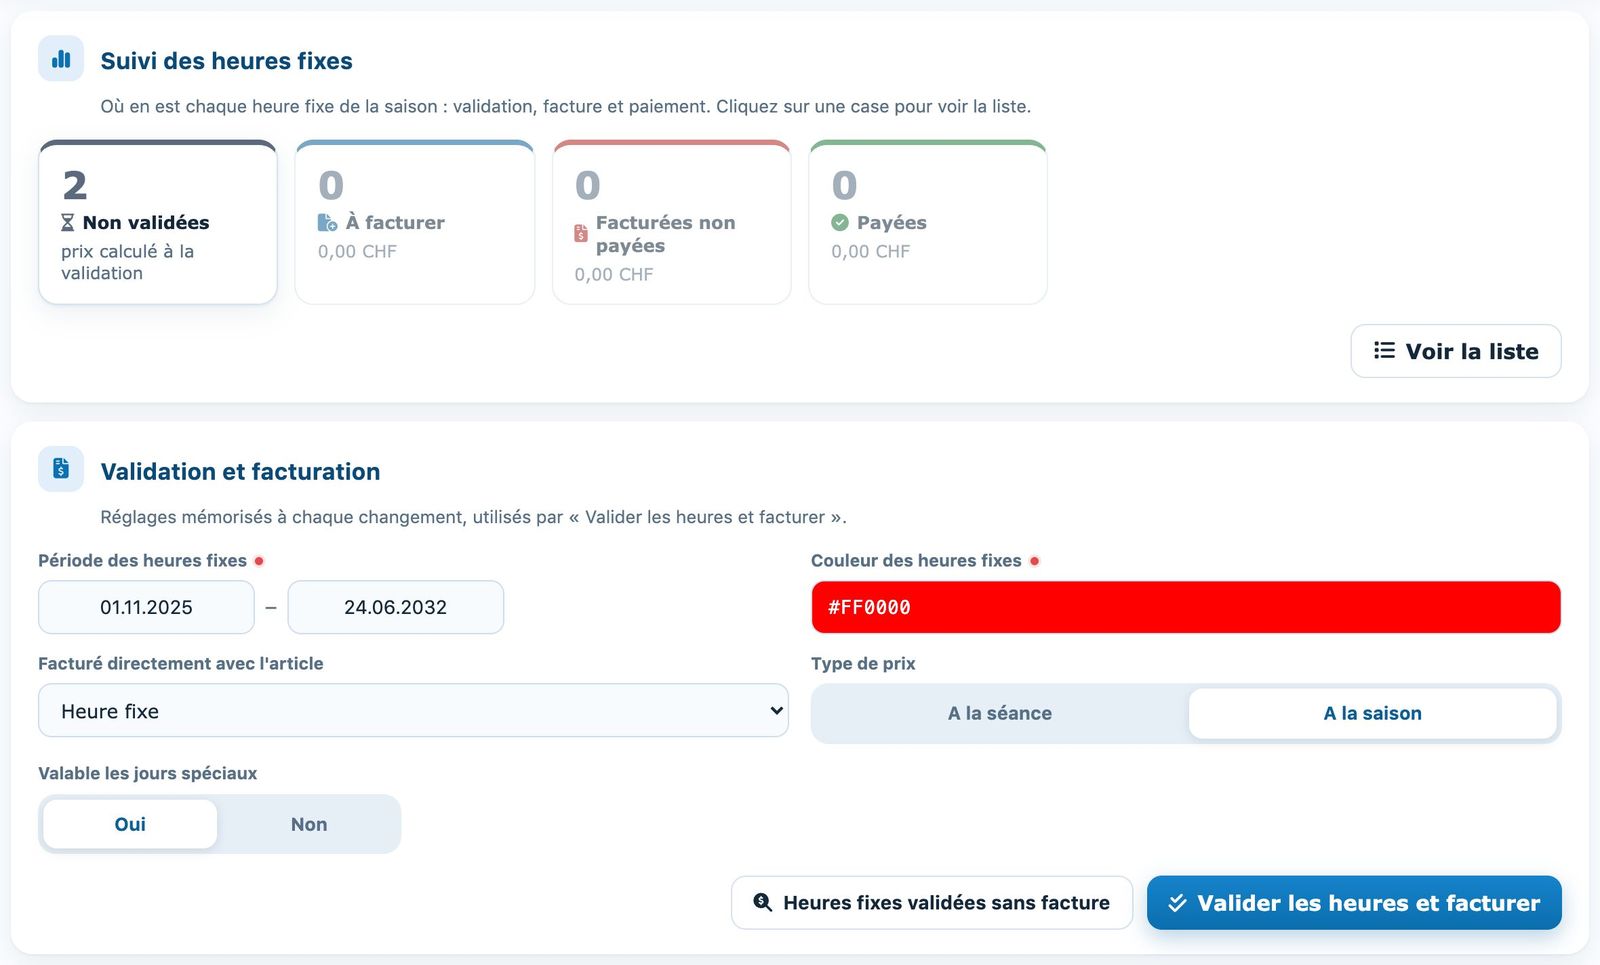This screenshot has height=965, width=1600.
Task: Click the Réglages mémorisés description text
Action: (473, 517)
